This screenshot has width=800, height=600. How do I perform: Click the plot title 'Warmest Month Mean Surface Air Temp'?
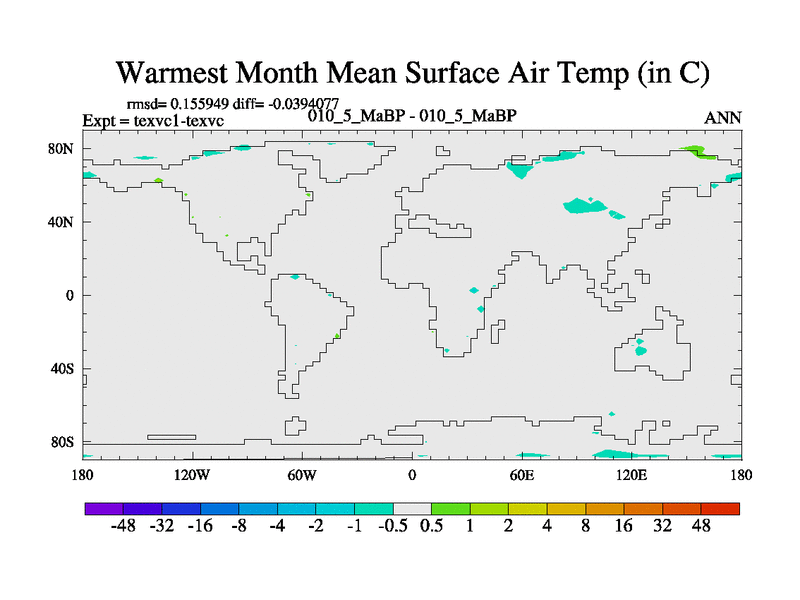click(412, 73)
